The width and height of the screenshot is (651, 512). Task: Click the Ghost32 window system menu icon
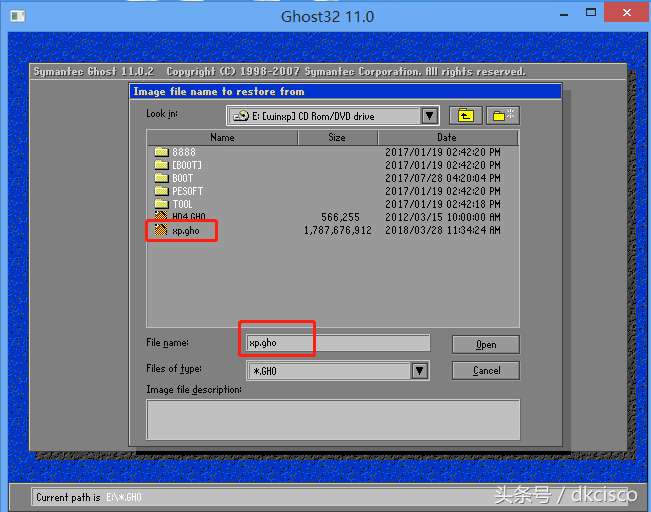pos(17,16)
